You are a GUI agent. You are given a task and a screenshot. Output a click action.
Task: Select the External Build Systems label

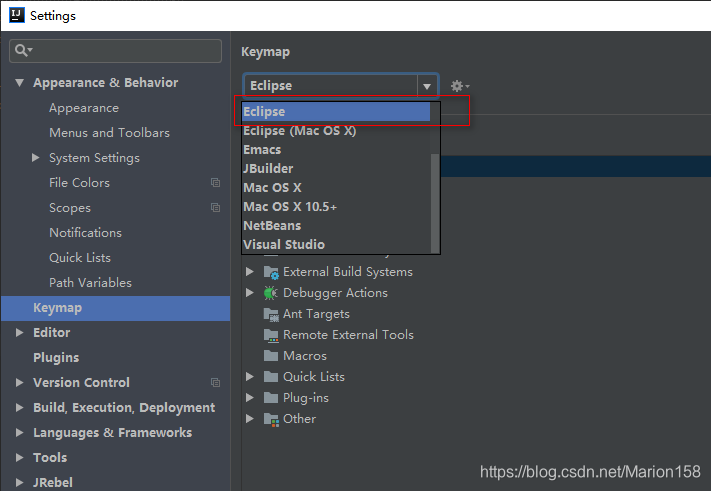click(348, 272)
